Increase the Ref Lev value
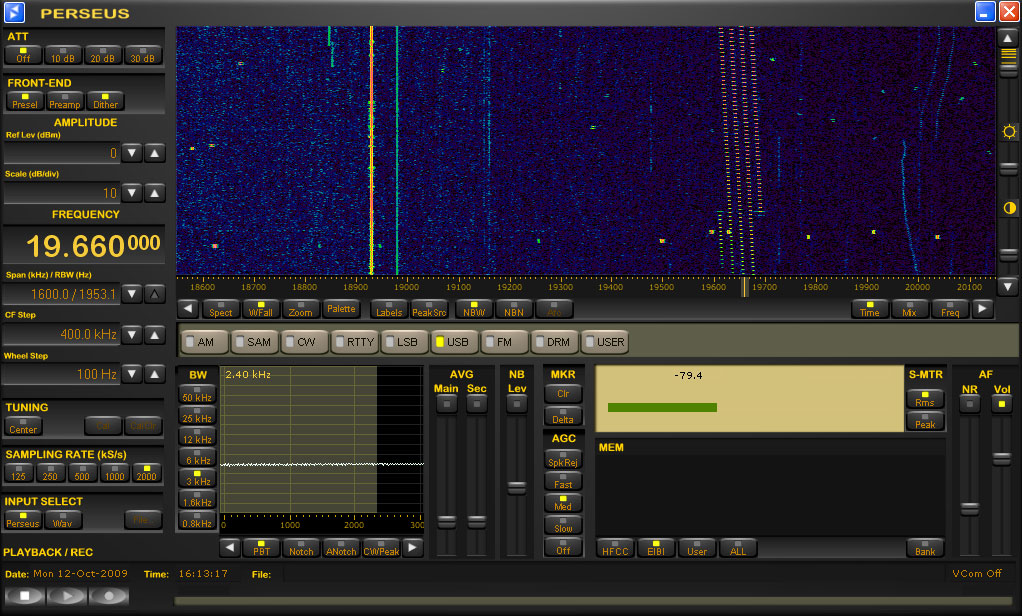The height and width of the screenshot is (616, 1022). [154, 153]
